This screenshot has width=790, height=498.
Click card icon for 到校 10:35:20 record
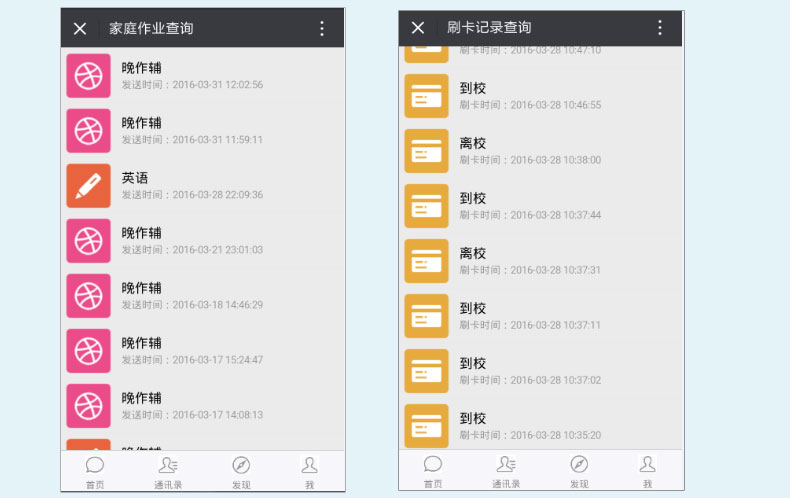[x=427, y=426]
